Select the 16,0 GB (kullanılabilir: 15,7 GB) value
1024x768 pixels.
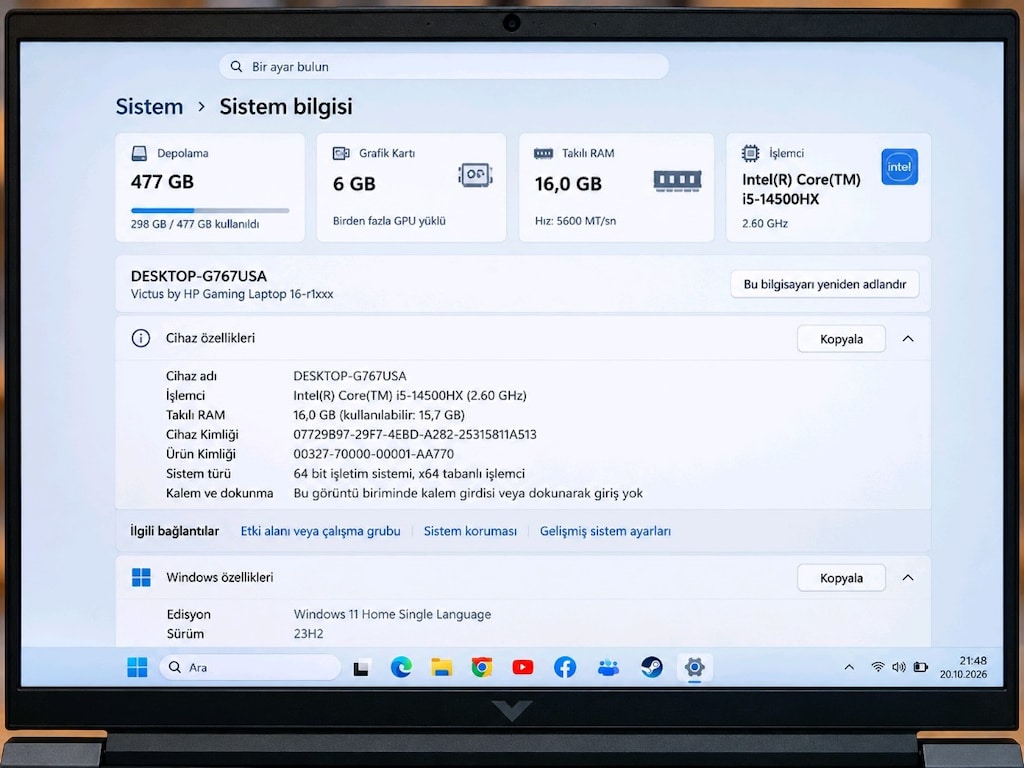[x=379, y=415]
